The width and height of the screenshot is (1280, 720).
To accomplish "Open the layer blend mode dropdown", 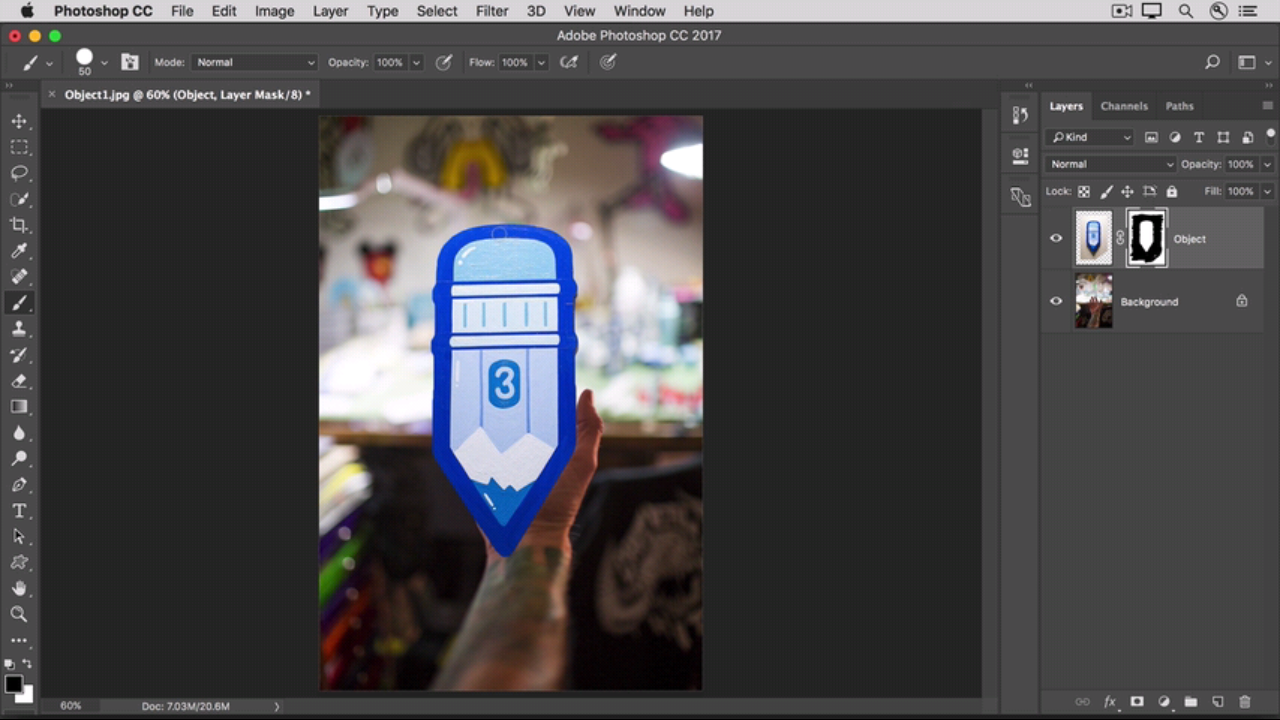I will pos(1110,164).
